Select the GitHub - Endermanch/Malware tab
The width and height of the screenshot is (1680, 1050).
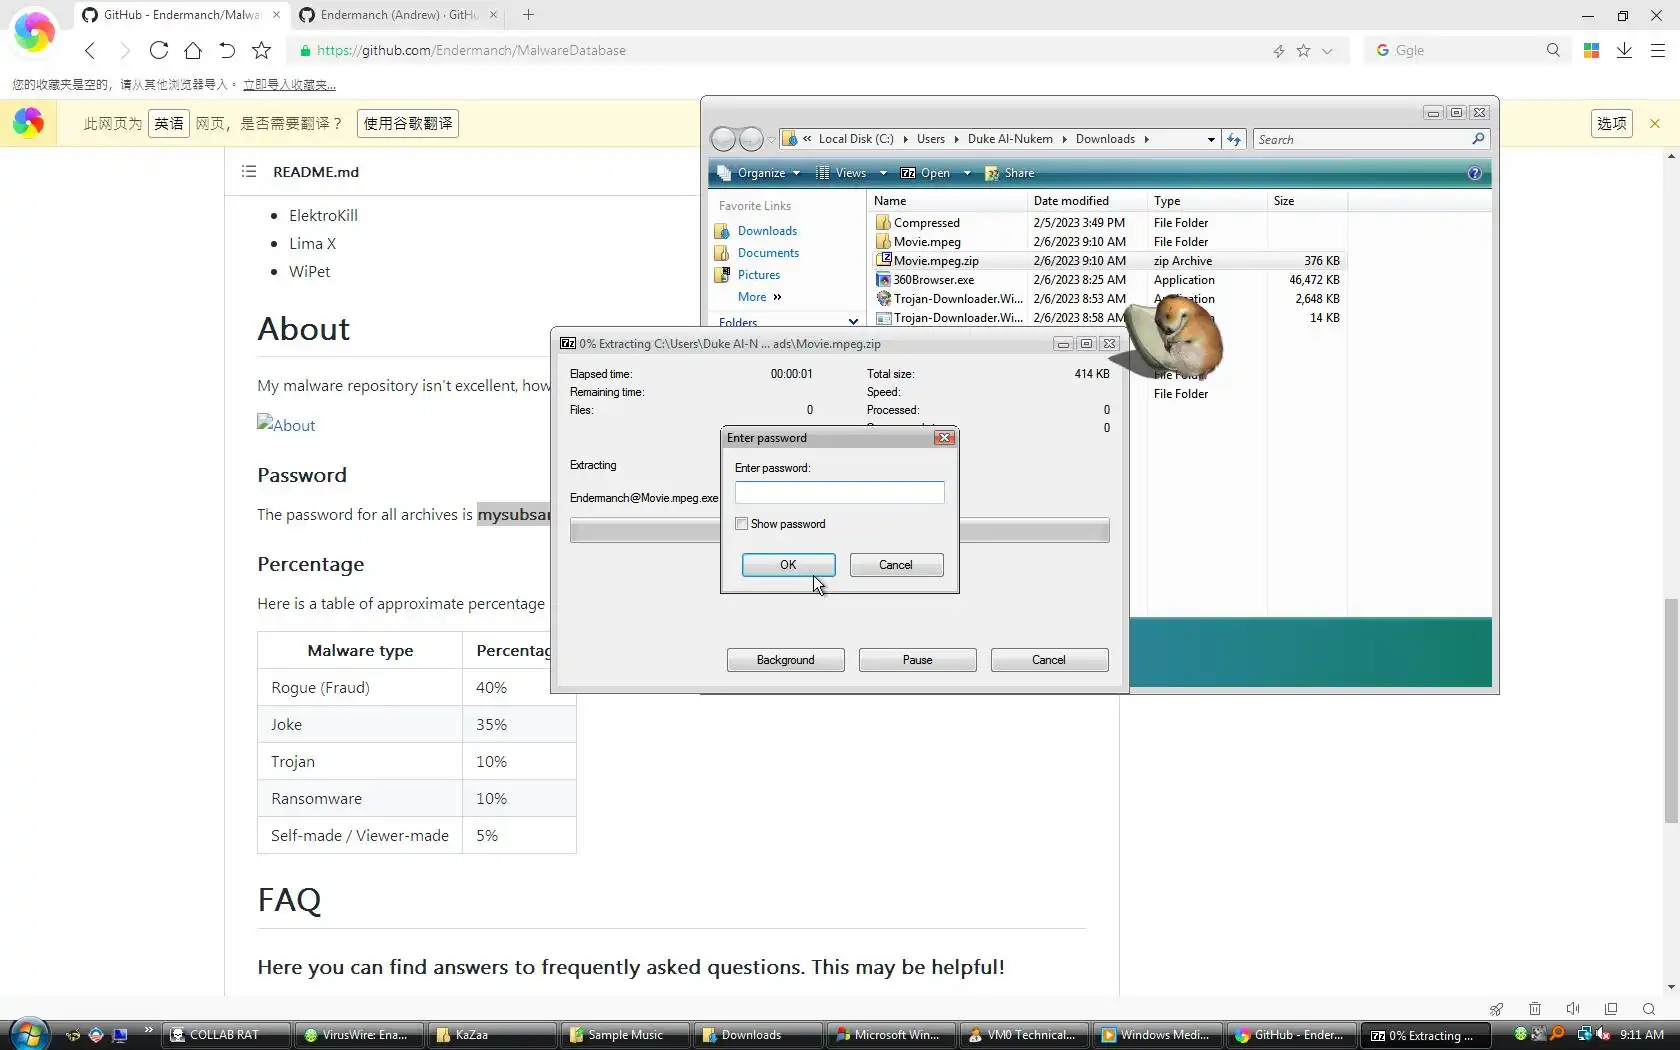click(181, 15)
